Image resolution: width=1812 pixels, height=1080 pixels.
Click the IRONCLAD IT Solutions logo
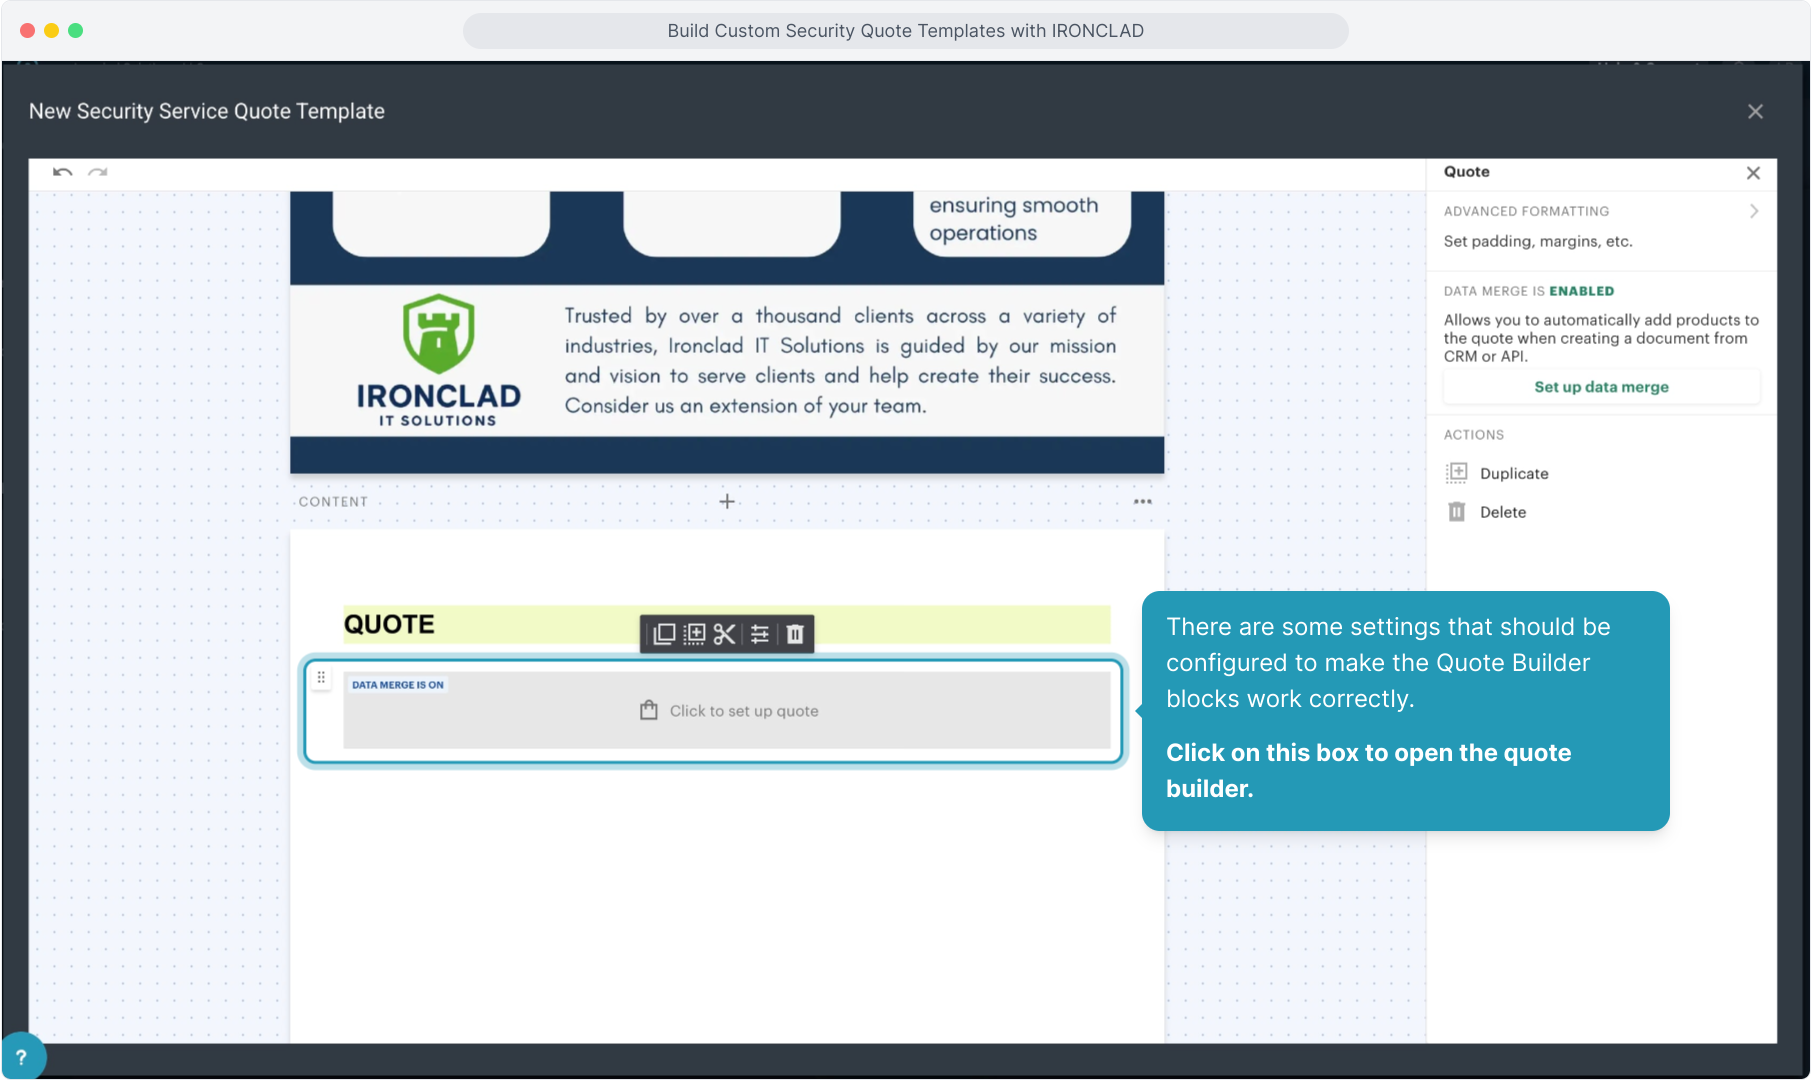pyautogui.click(x=439, y=361)
